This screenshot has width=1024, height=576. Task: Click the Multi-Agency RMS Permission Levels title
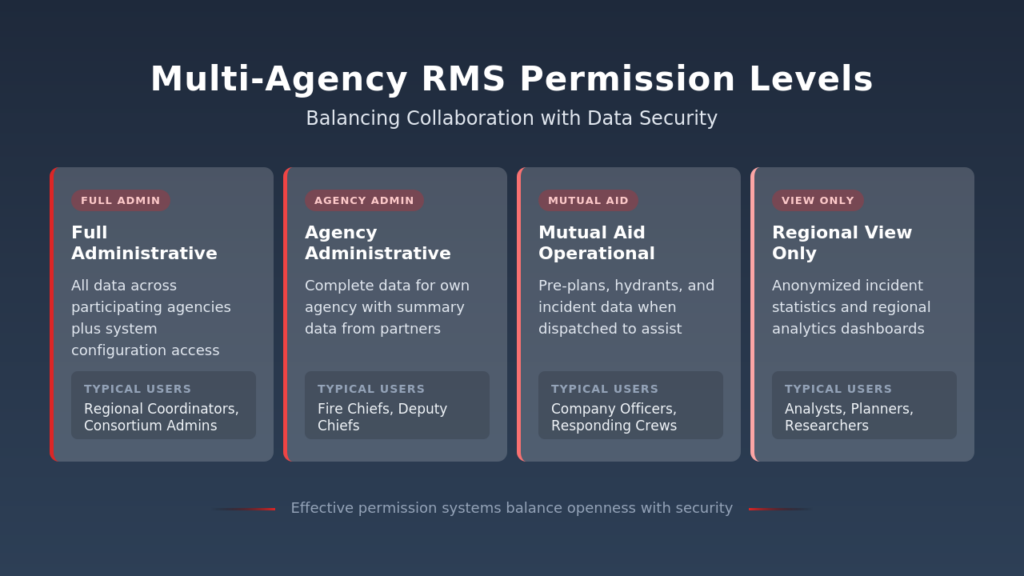[x=512, y=78]
